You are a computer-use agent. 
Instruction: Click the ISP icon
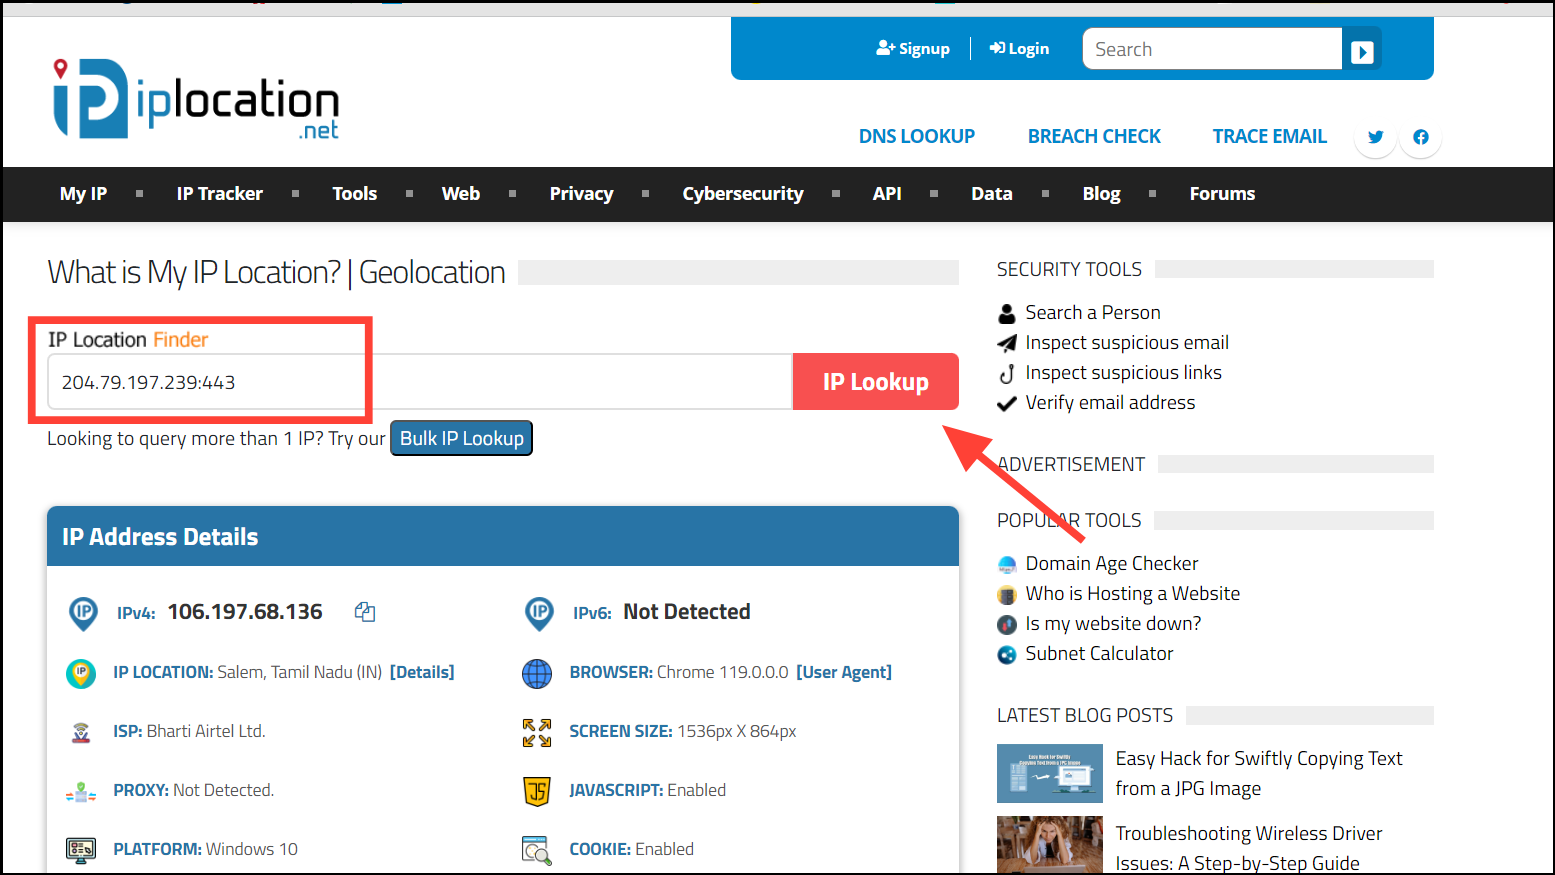(81, 732)
